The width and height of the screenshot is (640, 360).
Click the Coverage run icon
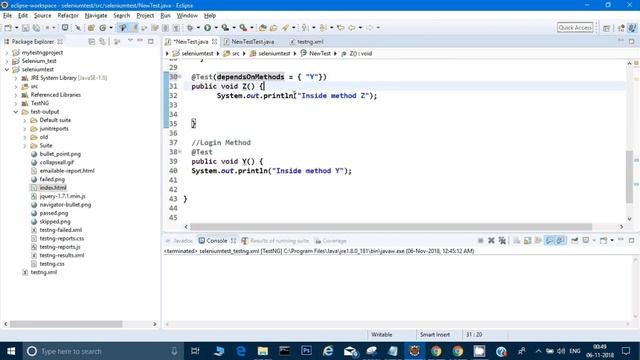tap(225, 28)
